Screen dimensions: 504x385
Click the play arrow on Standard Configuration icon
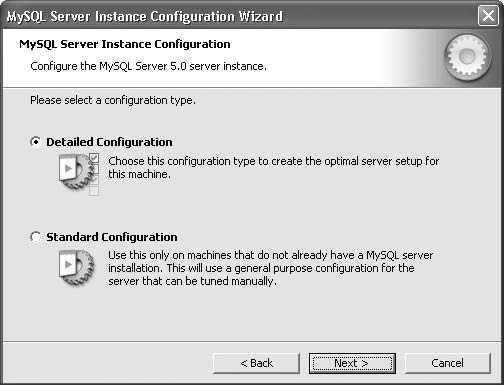pyautogui.click(x=69, y=264)
